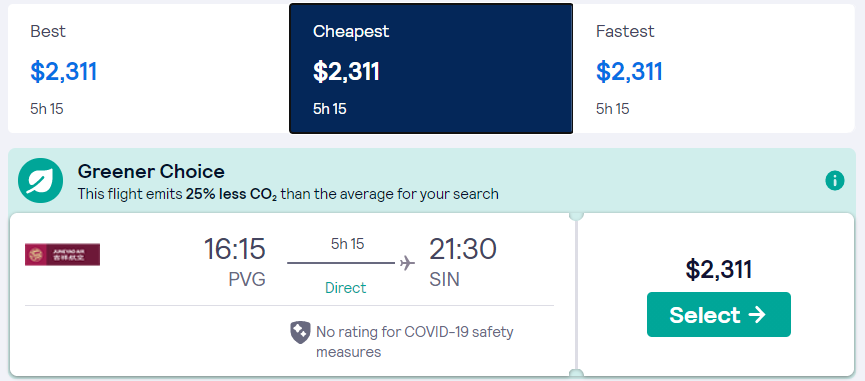Click the arrow on the Select button
Screen dimensions: 865x381
point(757,315)
